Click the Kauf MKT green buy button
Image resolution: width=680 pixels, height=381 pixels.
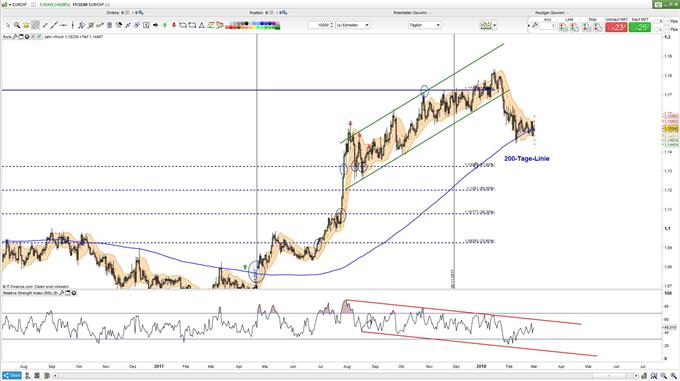click(640, 27)
